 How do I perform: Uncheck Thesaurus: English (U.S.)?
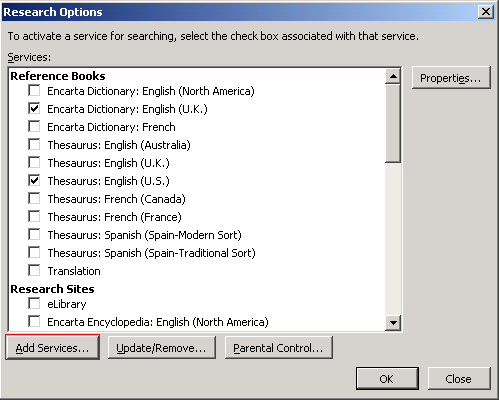(34, 181)
